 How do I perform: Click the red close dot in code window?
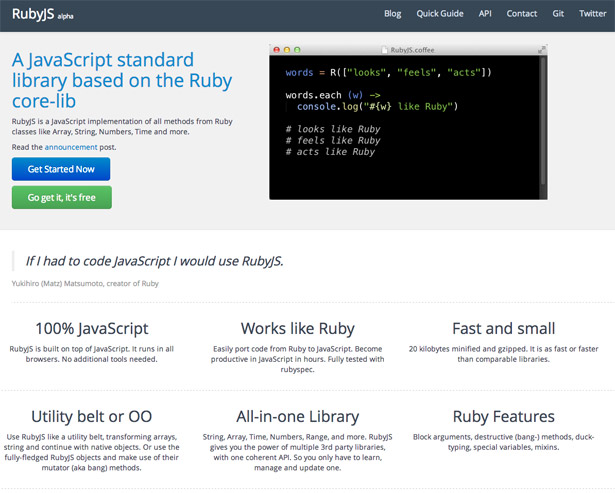pos(277,50)
